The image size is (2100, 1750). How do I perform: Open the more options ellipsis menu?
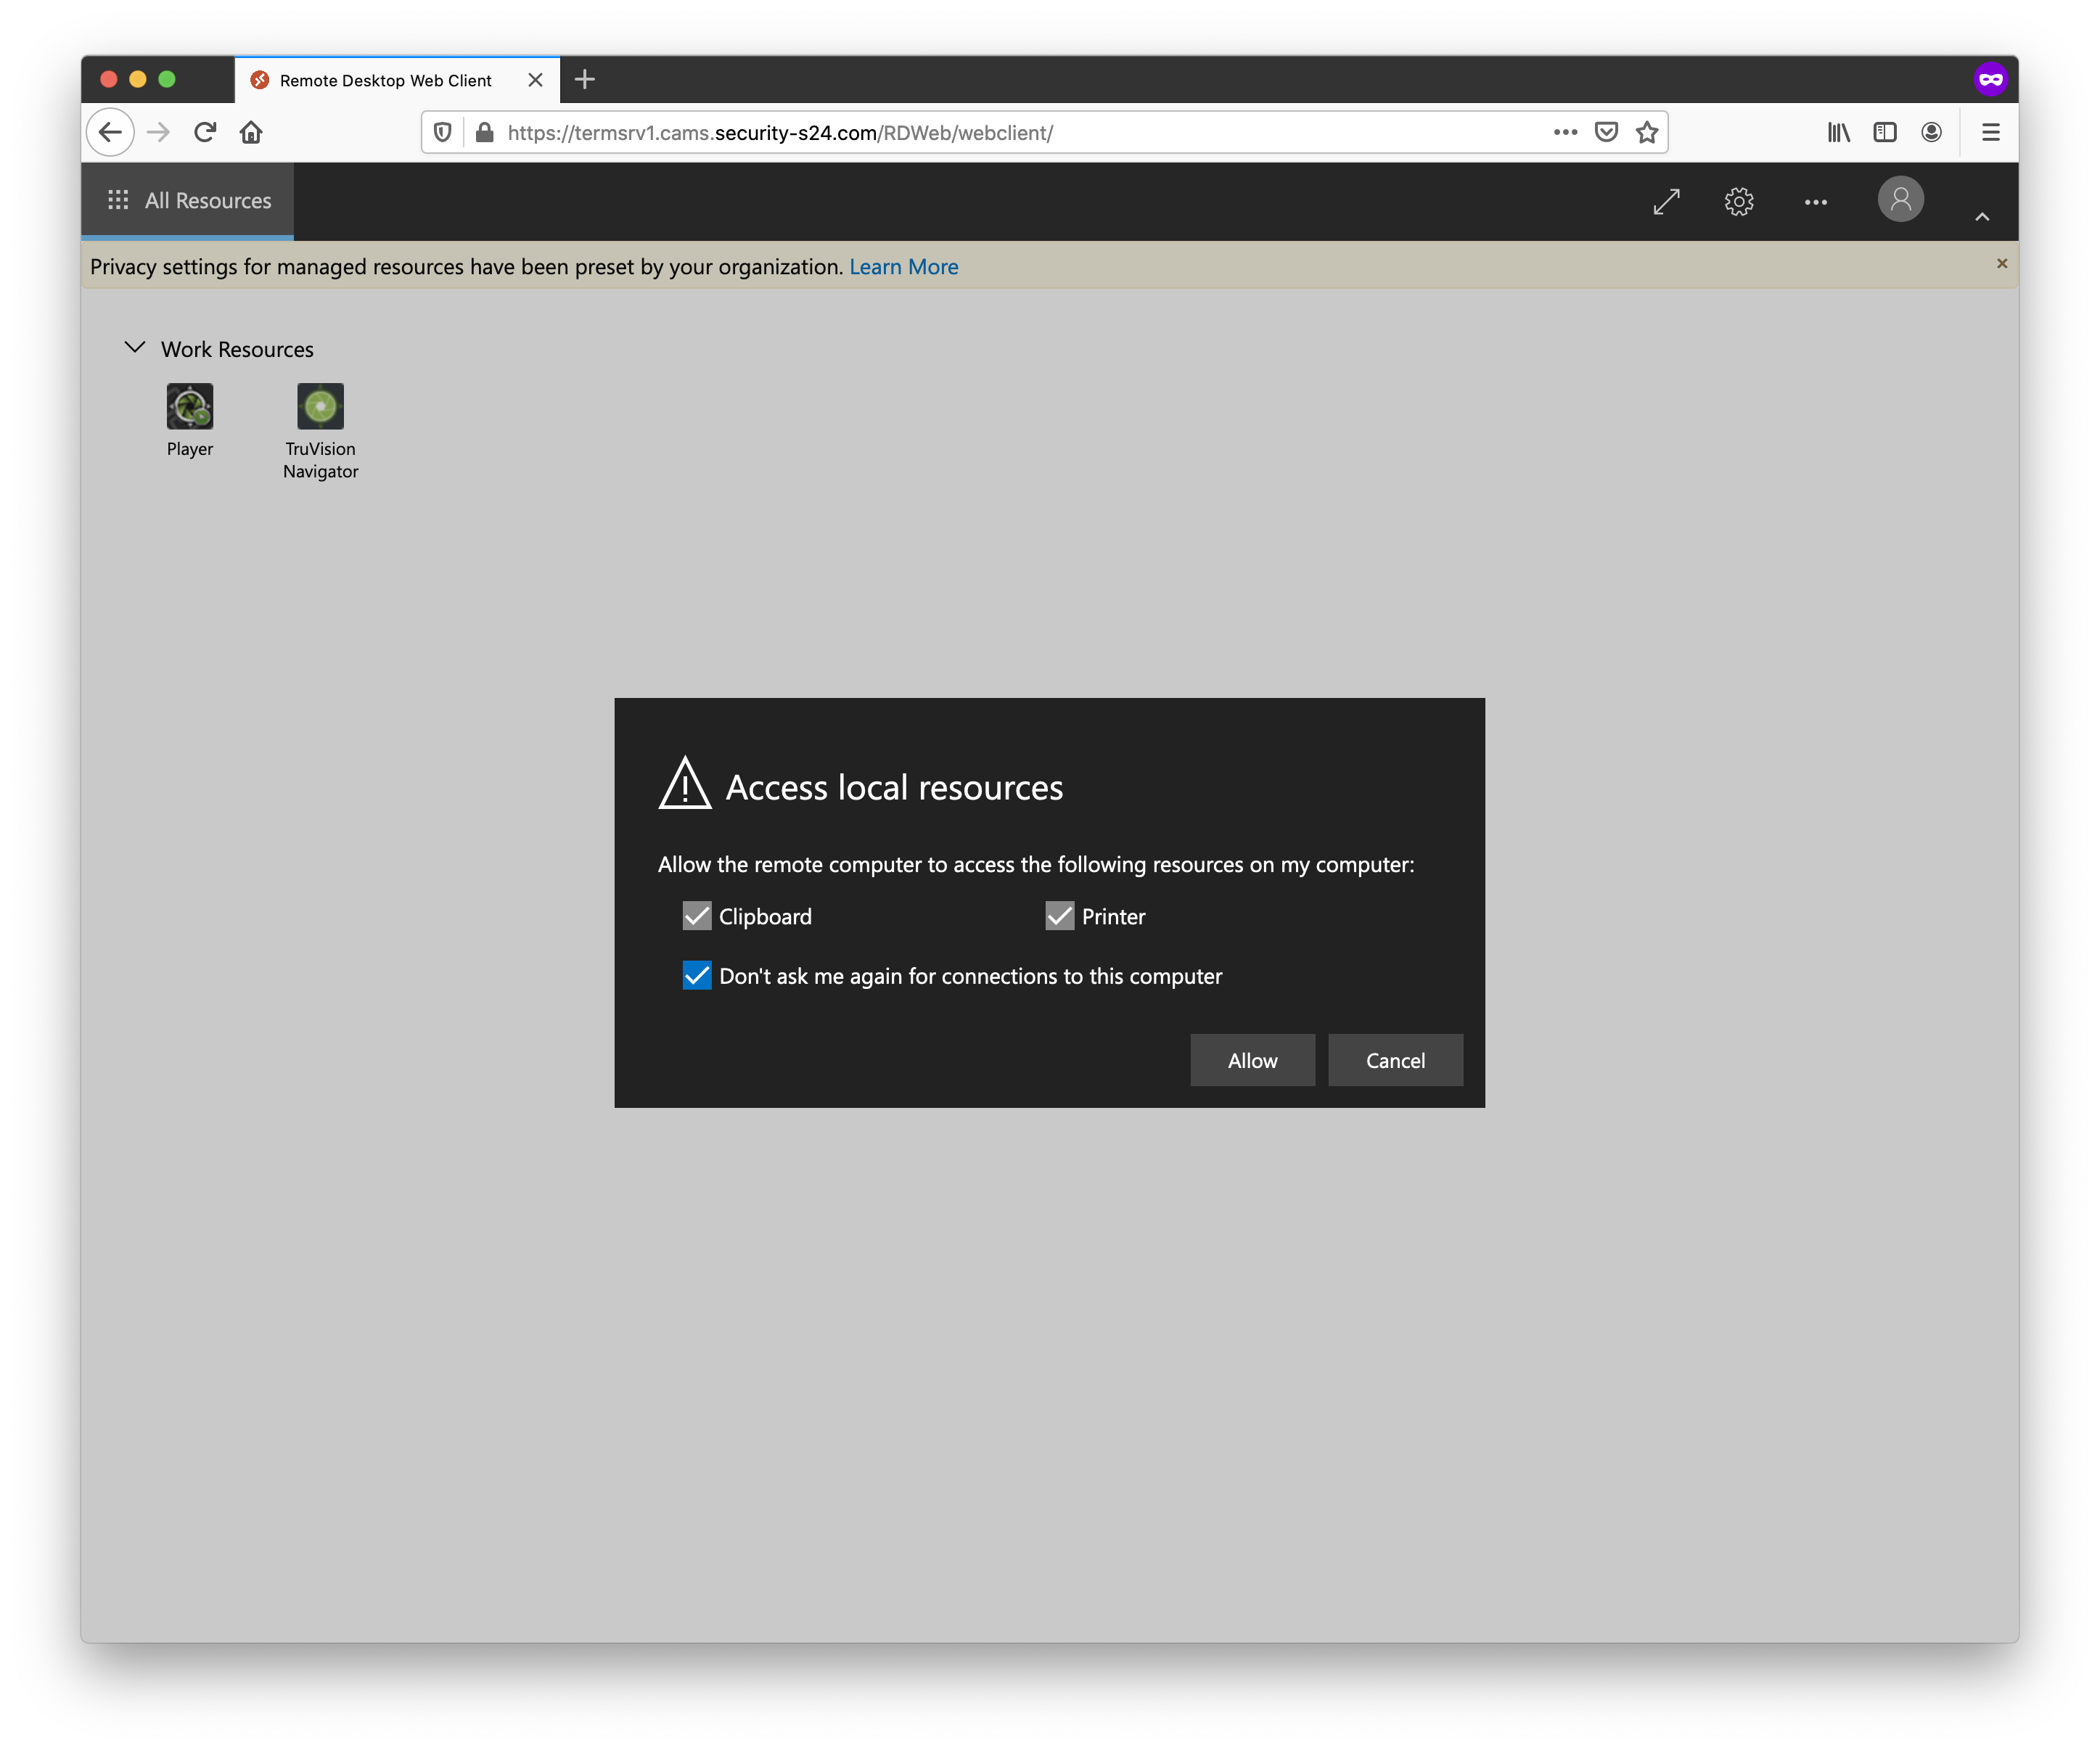(x=1817, y=201)
